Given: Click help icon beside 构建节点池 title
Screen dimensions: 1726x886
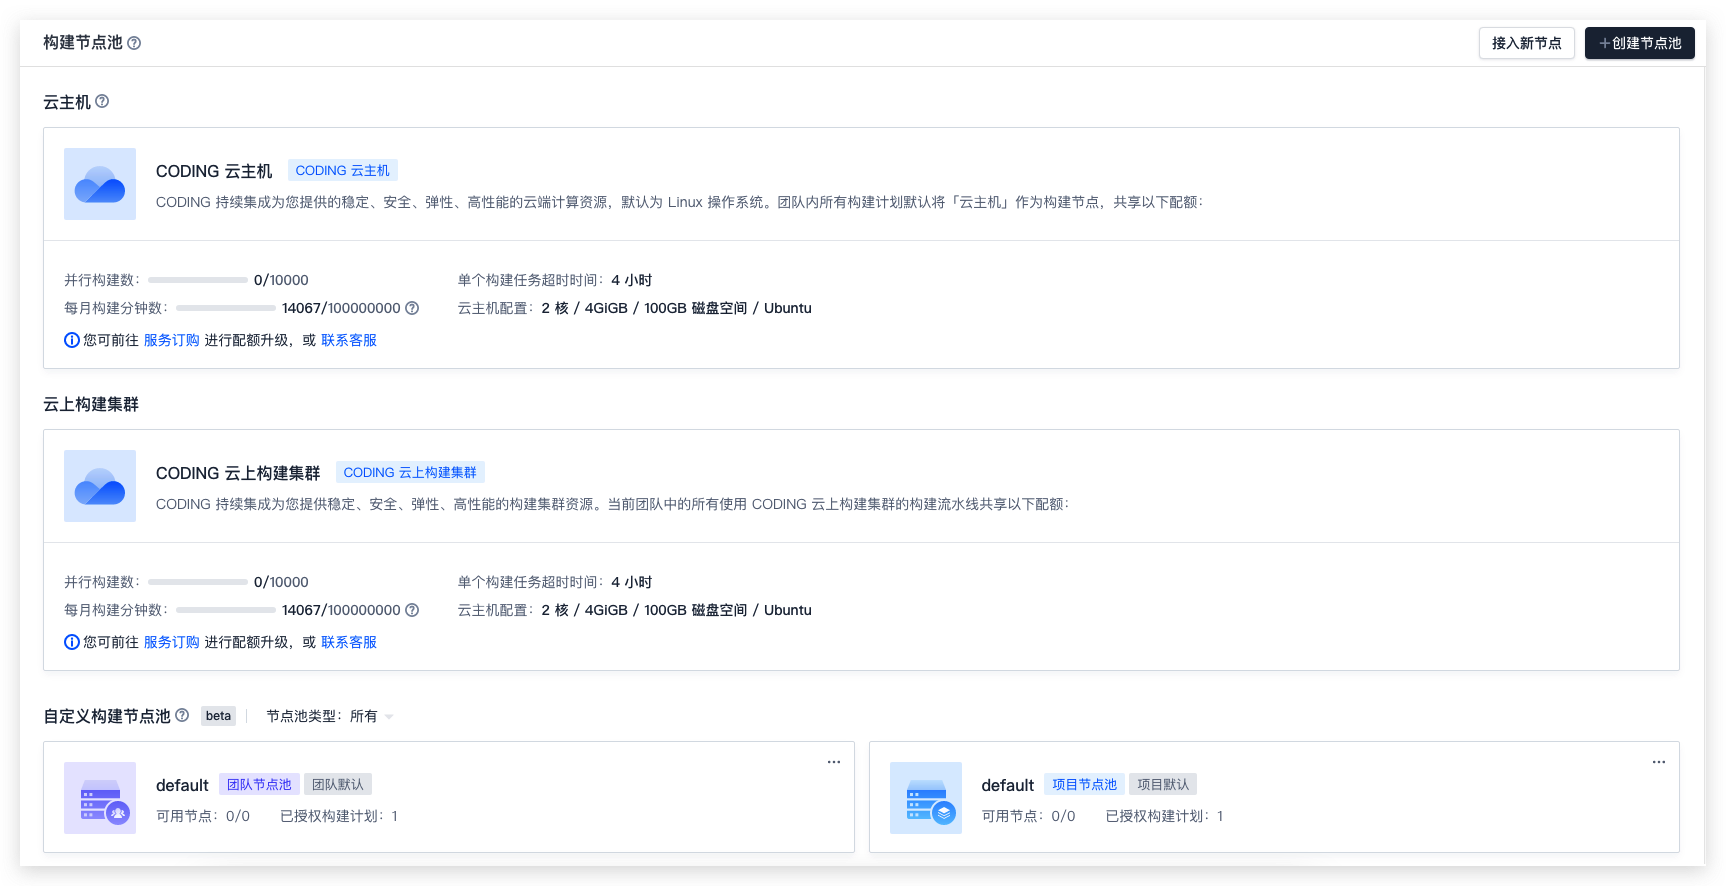Looking at the screenshot, I should click(x=134, y=43).
